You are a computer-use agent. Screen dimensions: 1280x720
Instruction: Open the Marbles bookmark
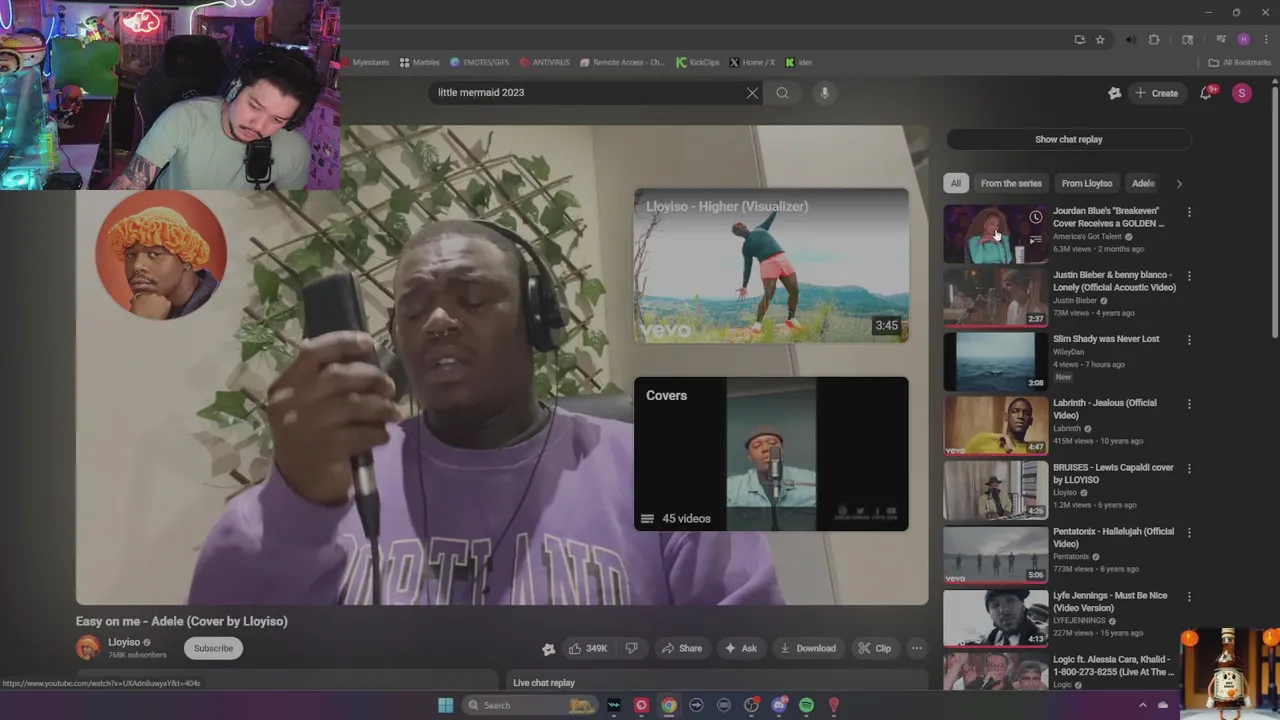pyautogui.click(x=419, y=62)
